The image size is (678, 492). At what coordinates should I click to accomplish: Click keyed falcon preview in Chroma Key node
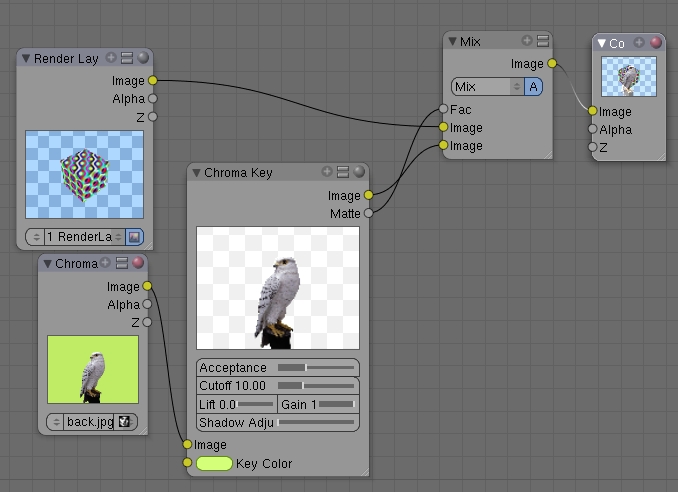pyautogui.click(x=278, y=288)
